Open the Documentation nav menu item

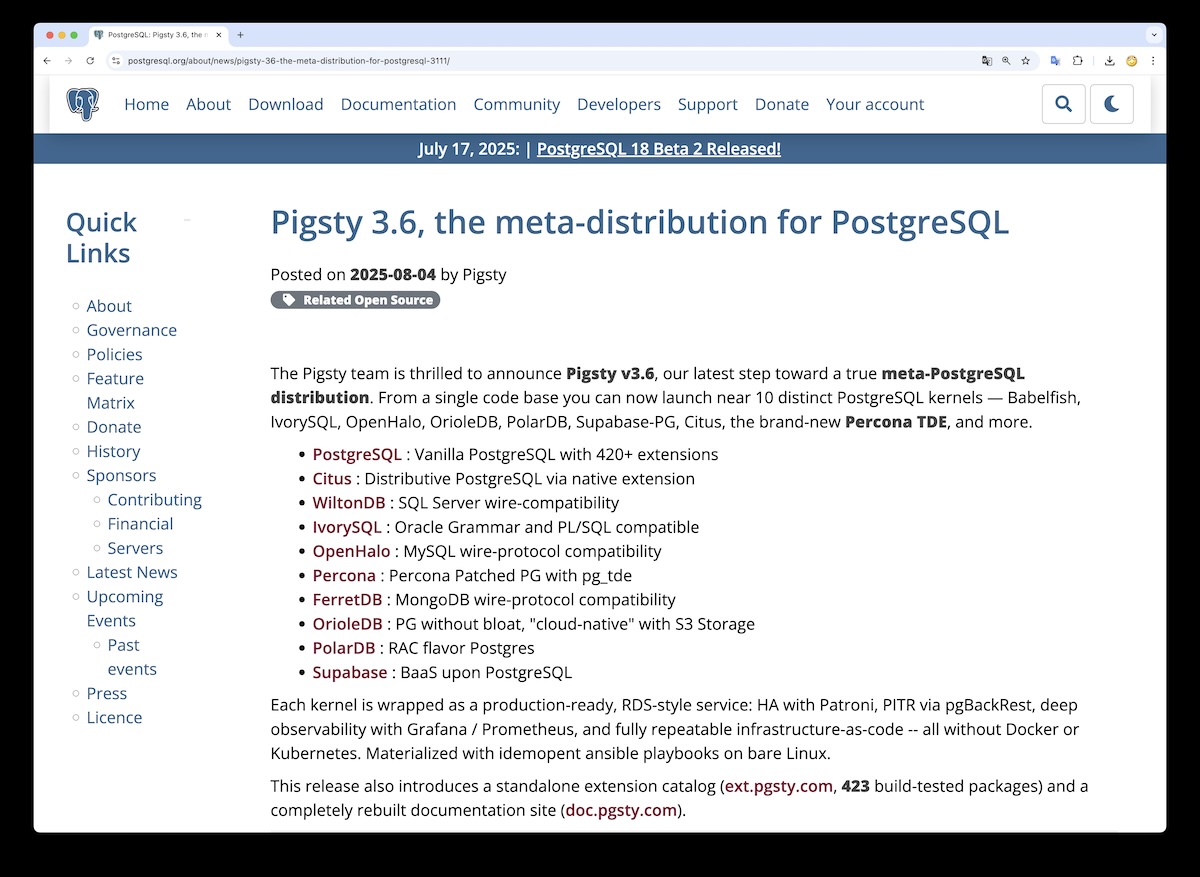tap(398, 104)
